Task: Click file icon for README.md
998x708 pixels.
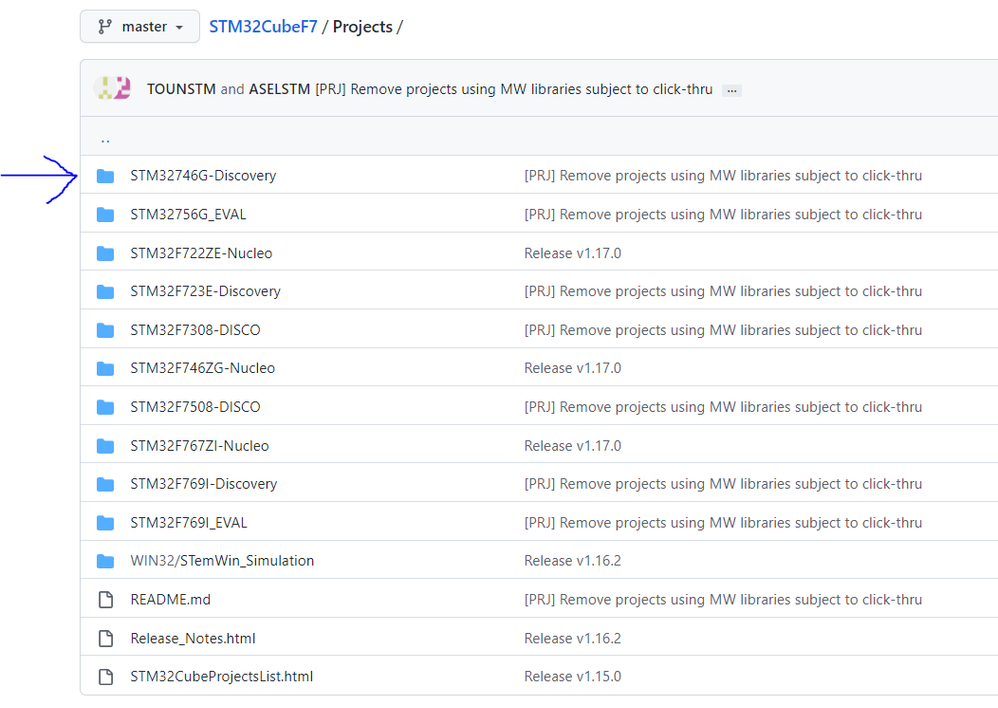Action: click(106, 600)
